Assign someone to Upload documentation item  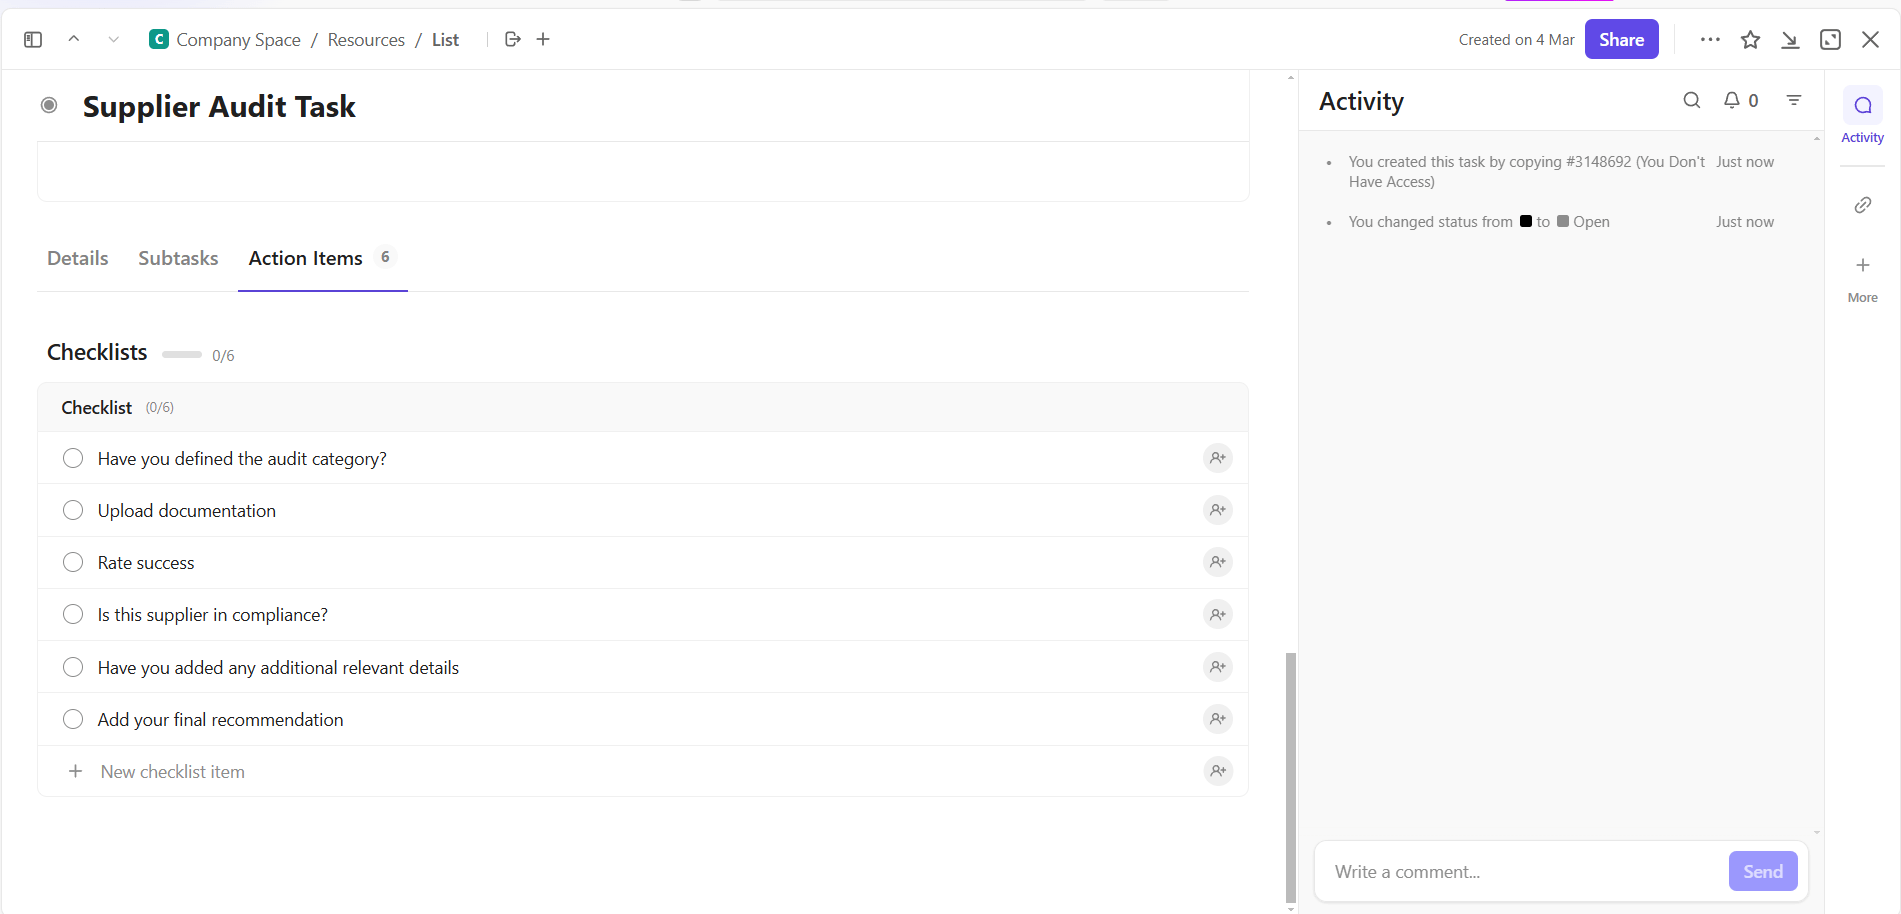point(1217,510)
